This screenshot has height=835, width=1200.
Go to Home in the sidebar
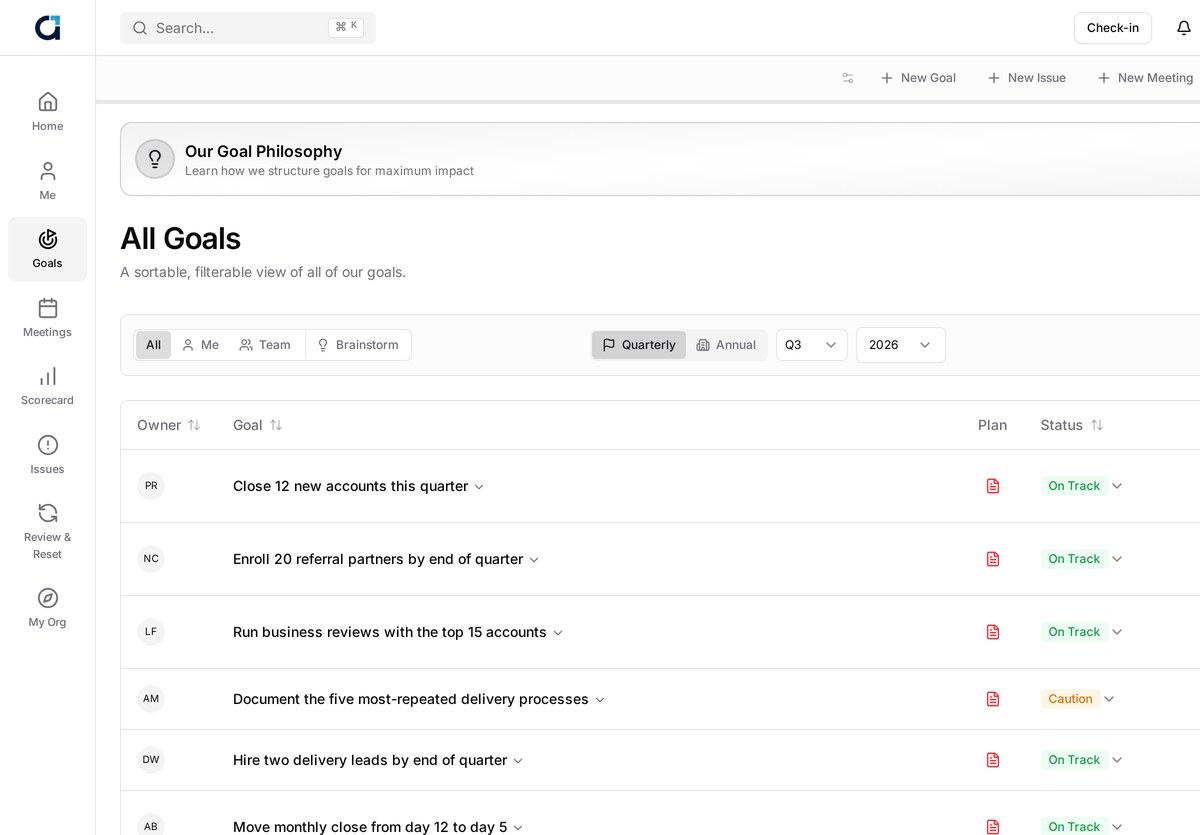click(x=47, y=111)
